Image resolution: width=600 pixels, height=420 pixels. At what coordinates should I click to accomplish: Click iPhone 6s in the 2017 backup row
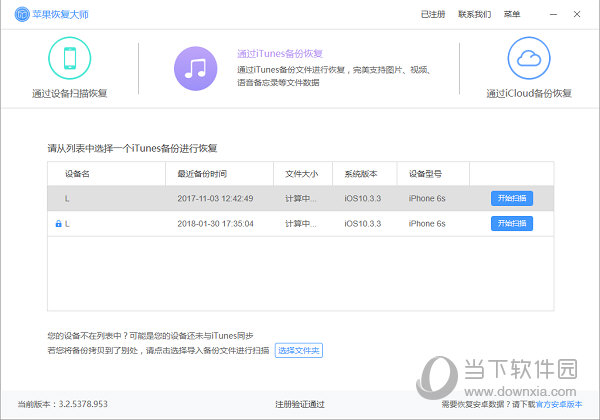tap(427, 199)
